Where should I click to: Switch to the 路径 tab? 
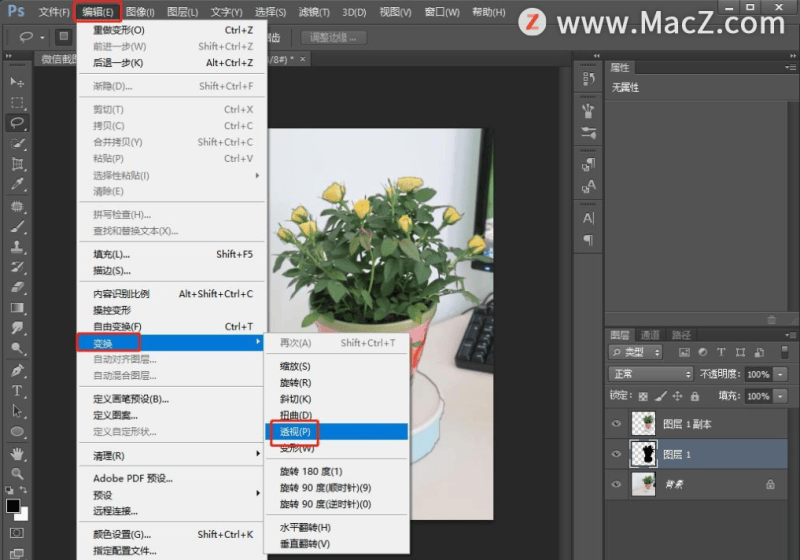pos(681,335)
